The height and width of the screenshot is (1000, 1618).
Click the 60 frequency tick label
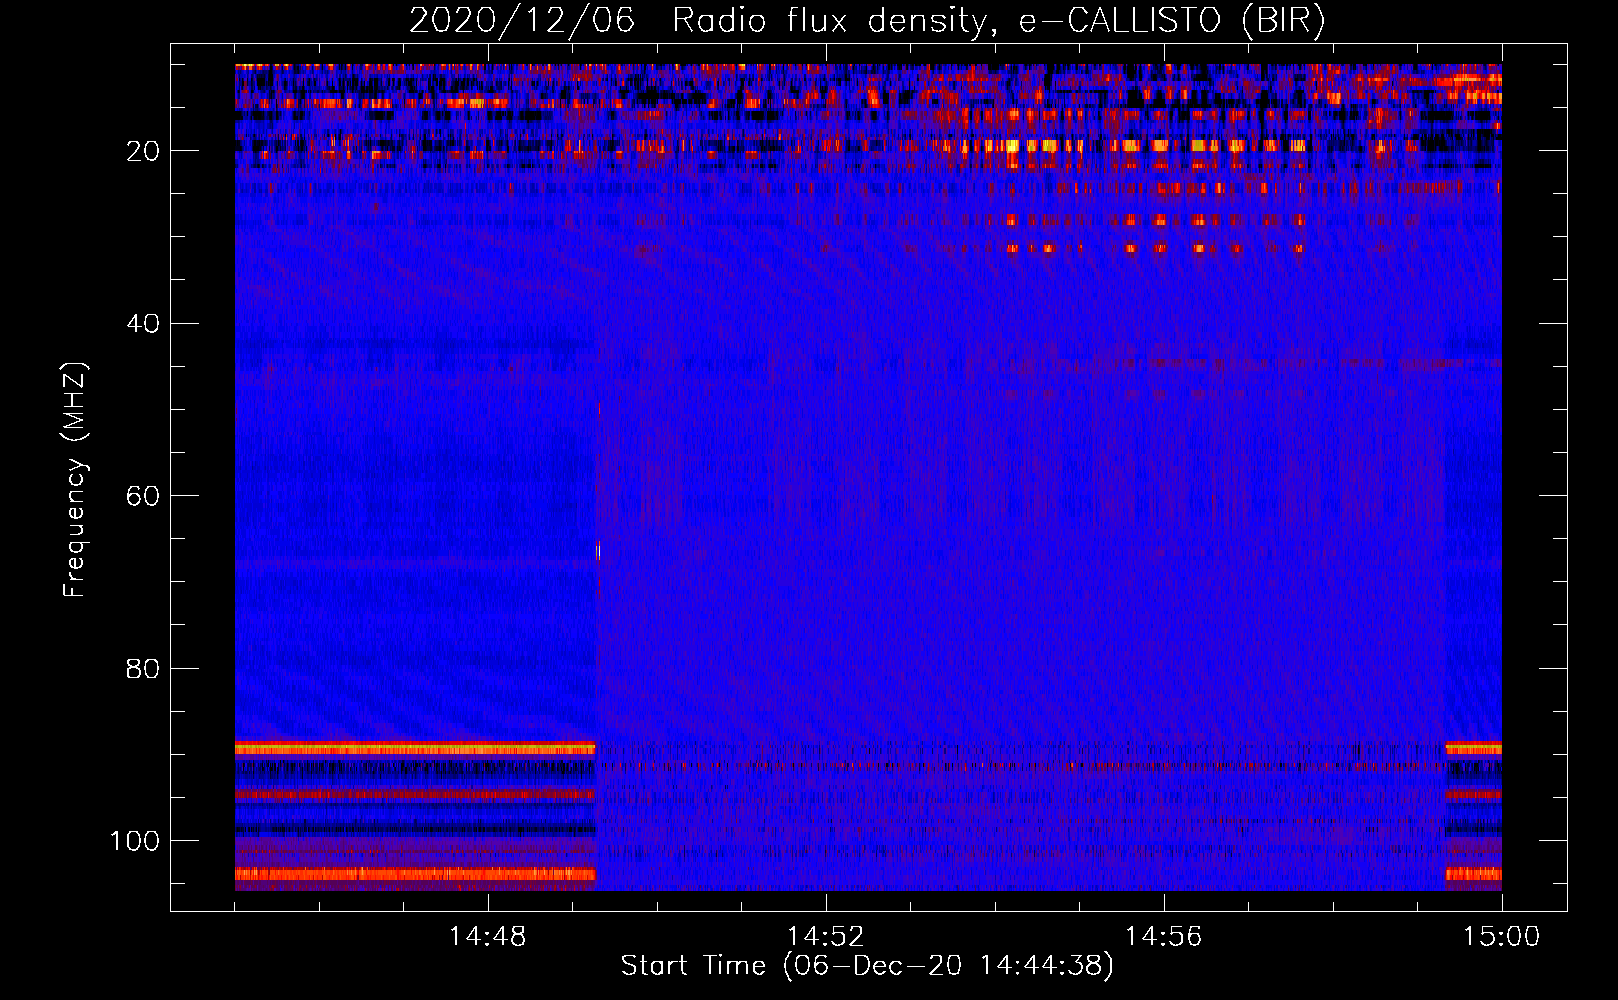click(x=144, y=496)
